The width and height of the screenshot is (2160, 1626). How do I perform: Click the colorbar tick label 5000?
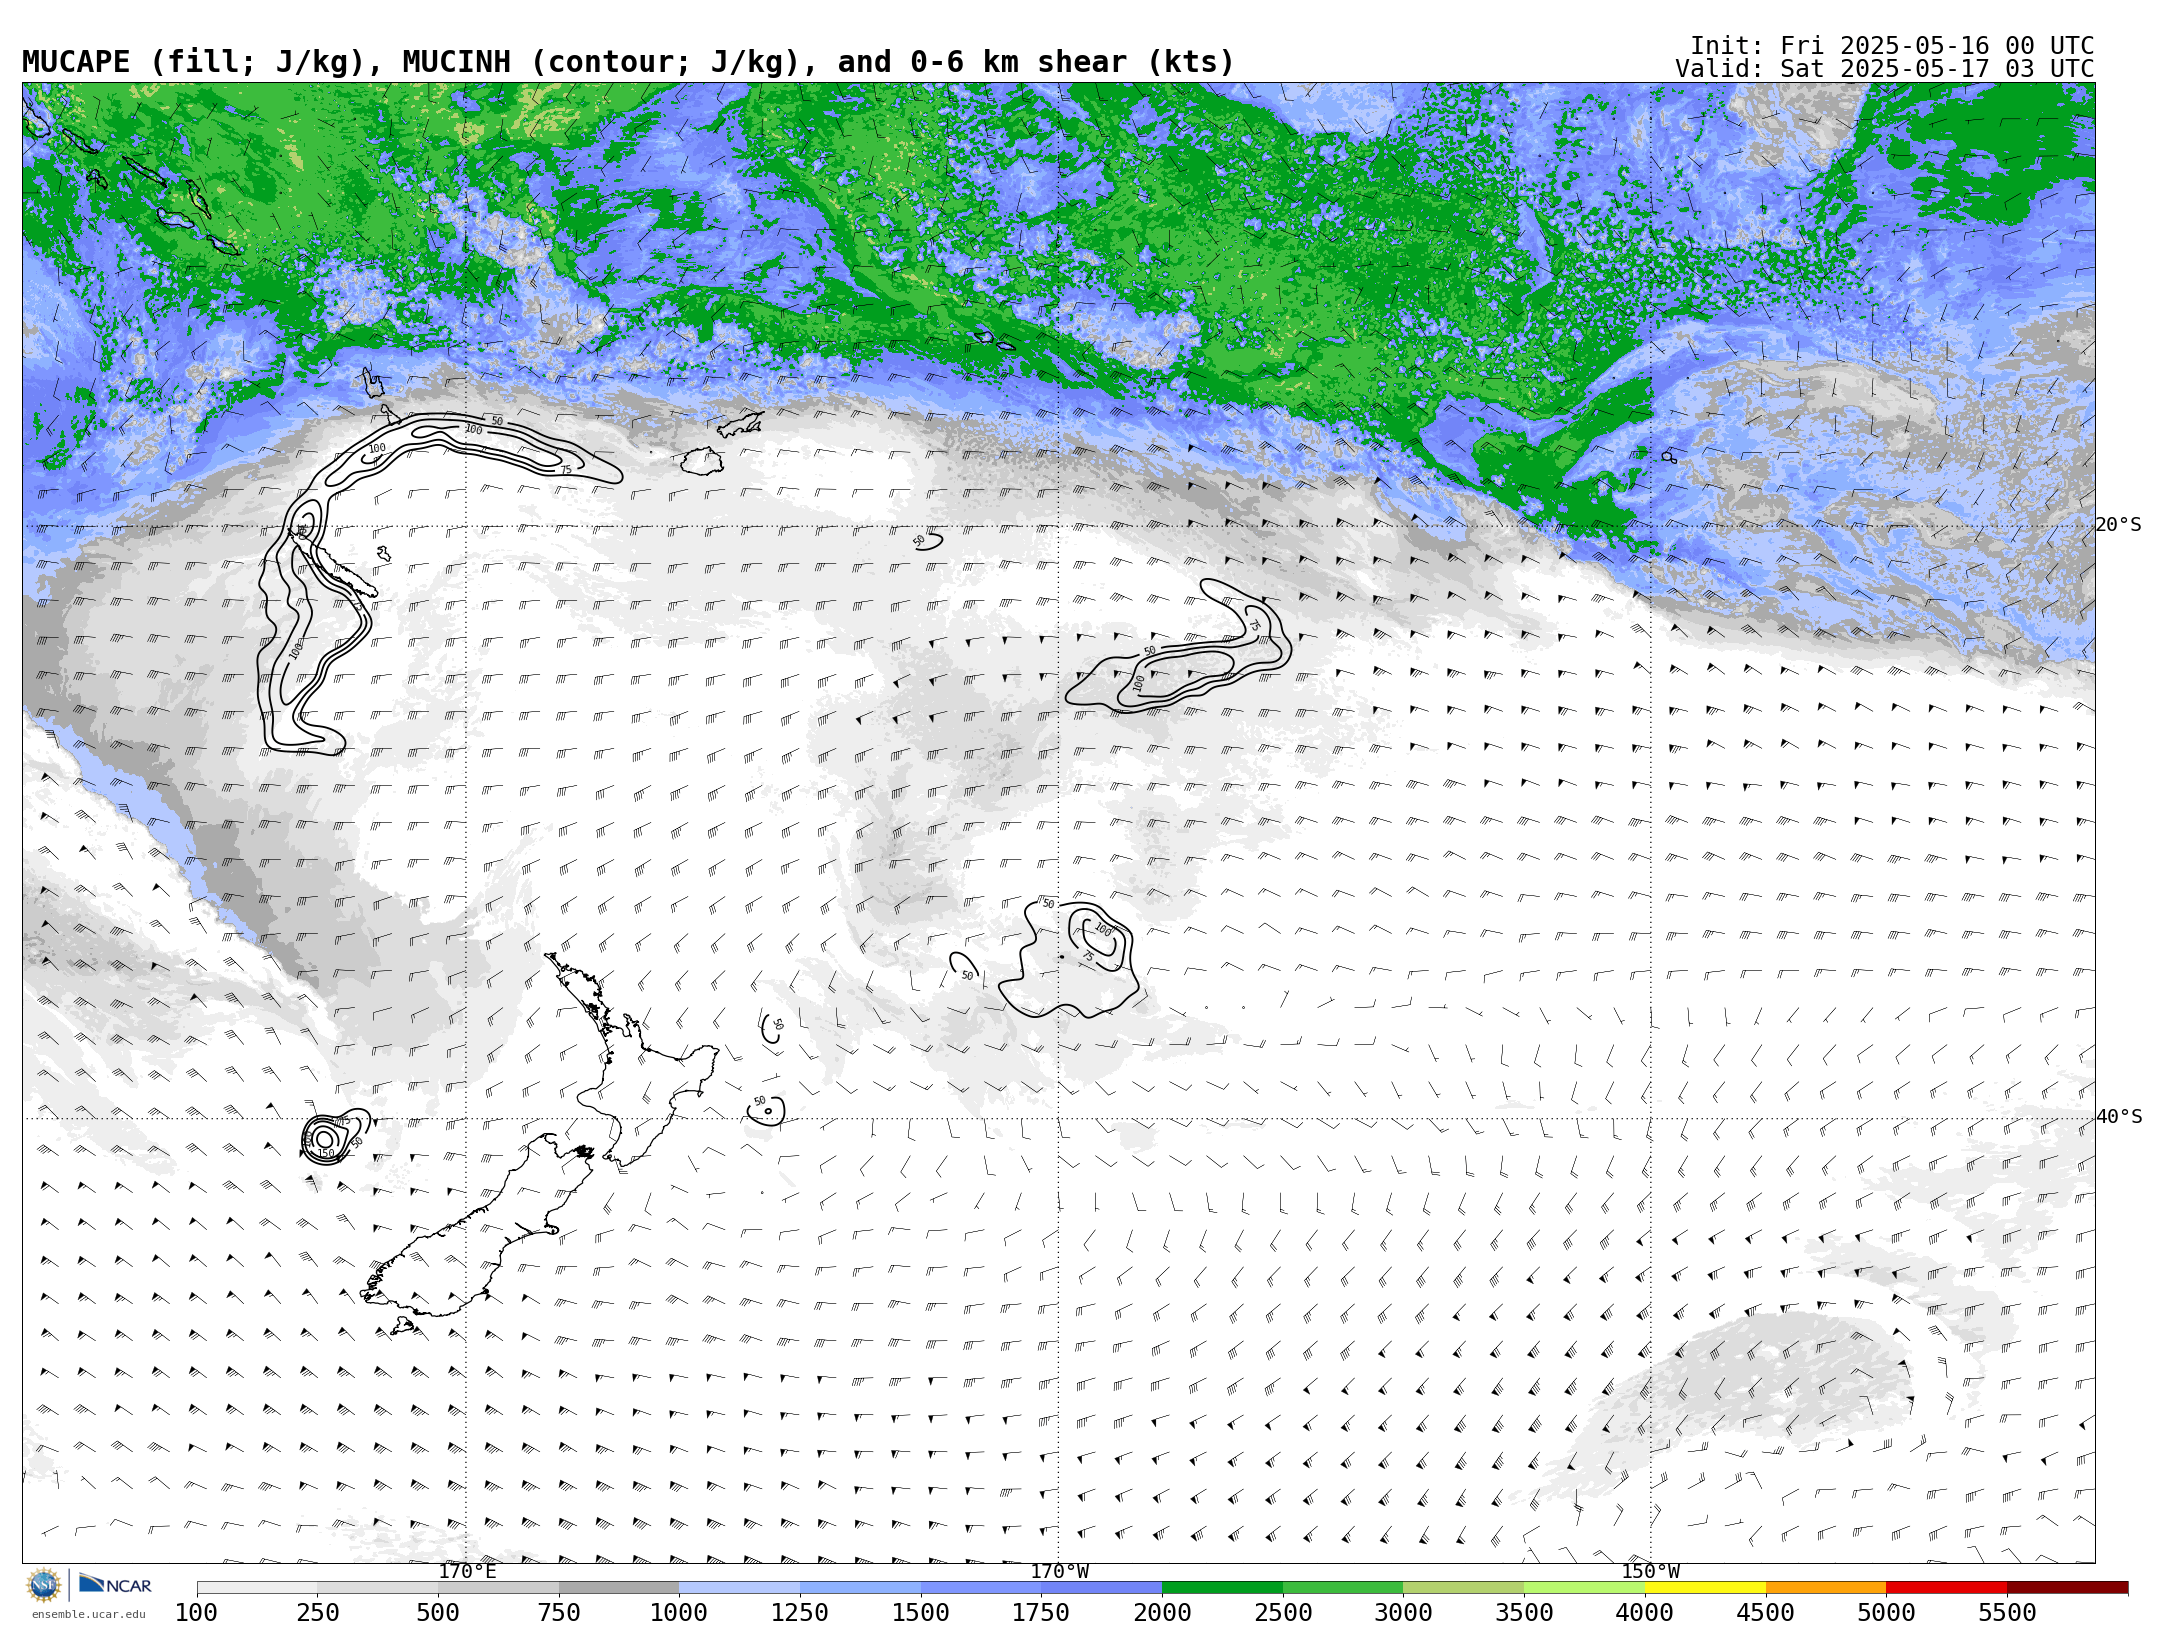[1886, 1613]
